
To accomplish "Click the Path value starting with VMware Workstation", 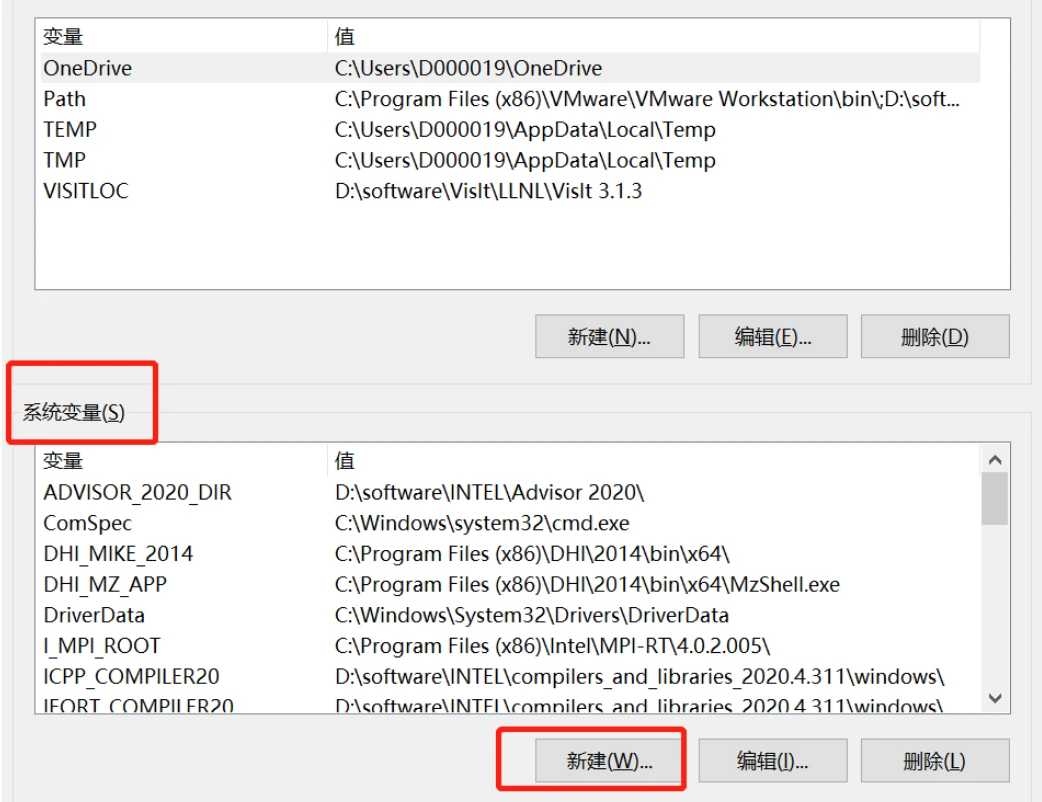I will pyautogui.click(x=647, y=99).
